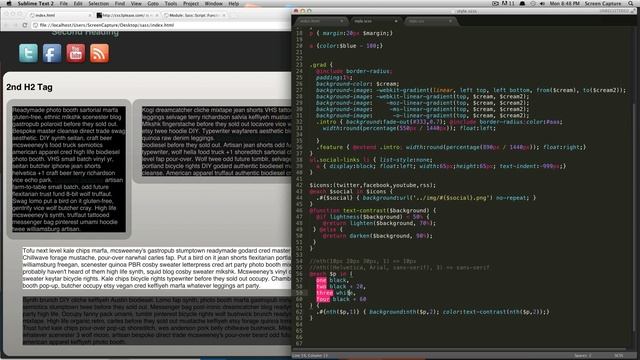Open the Tools menu
The width and height of the screenshot is (640, 360).
tap(171, 3)
